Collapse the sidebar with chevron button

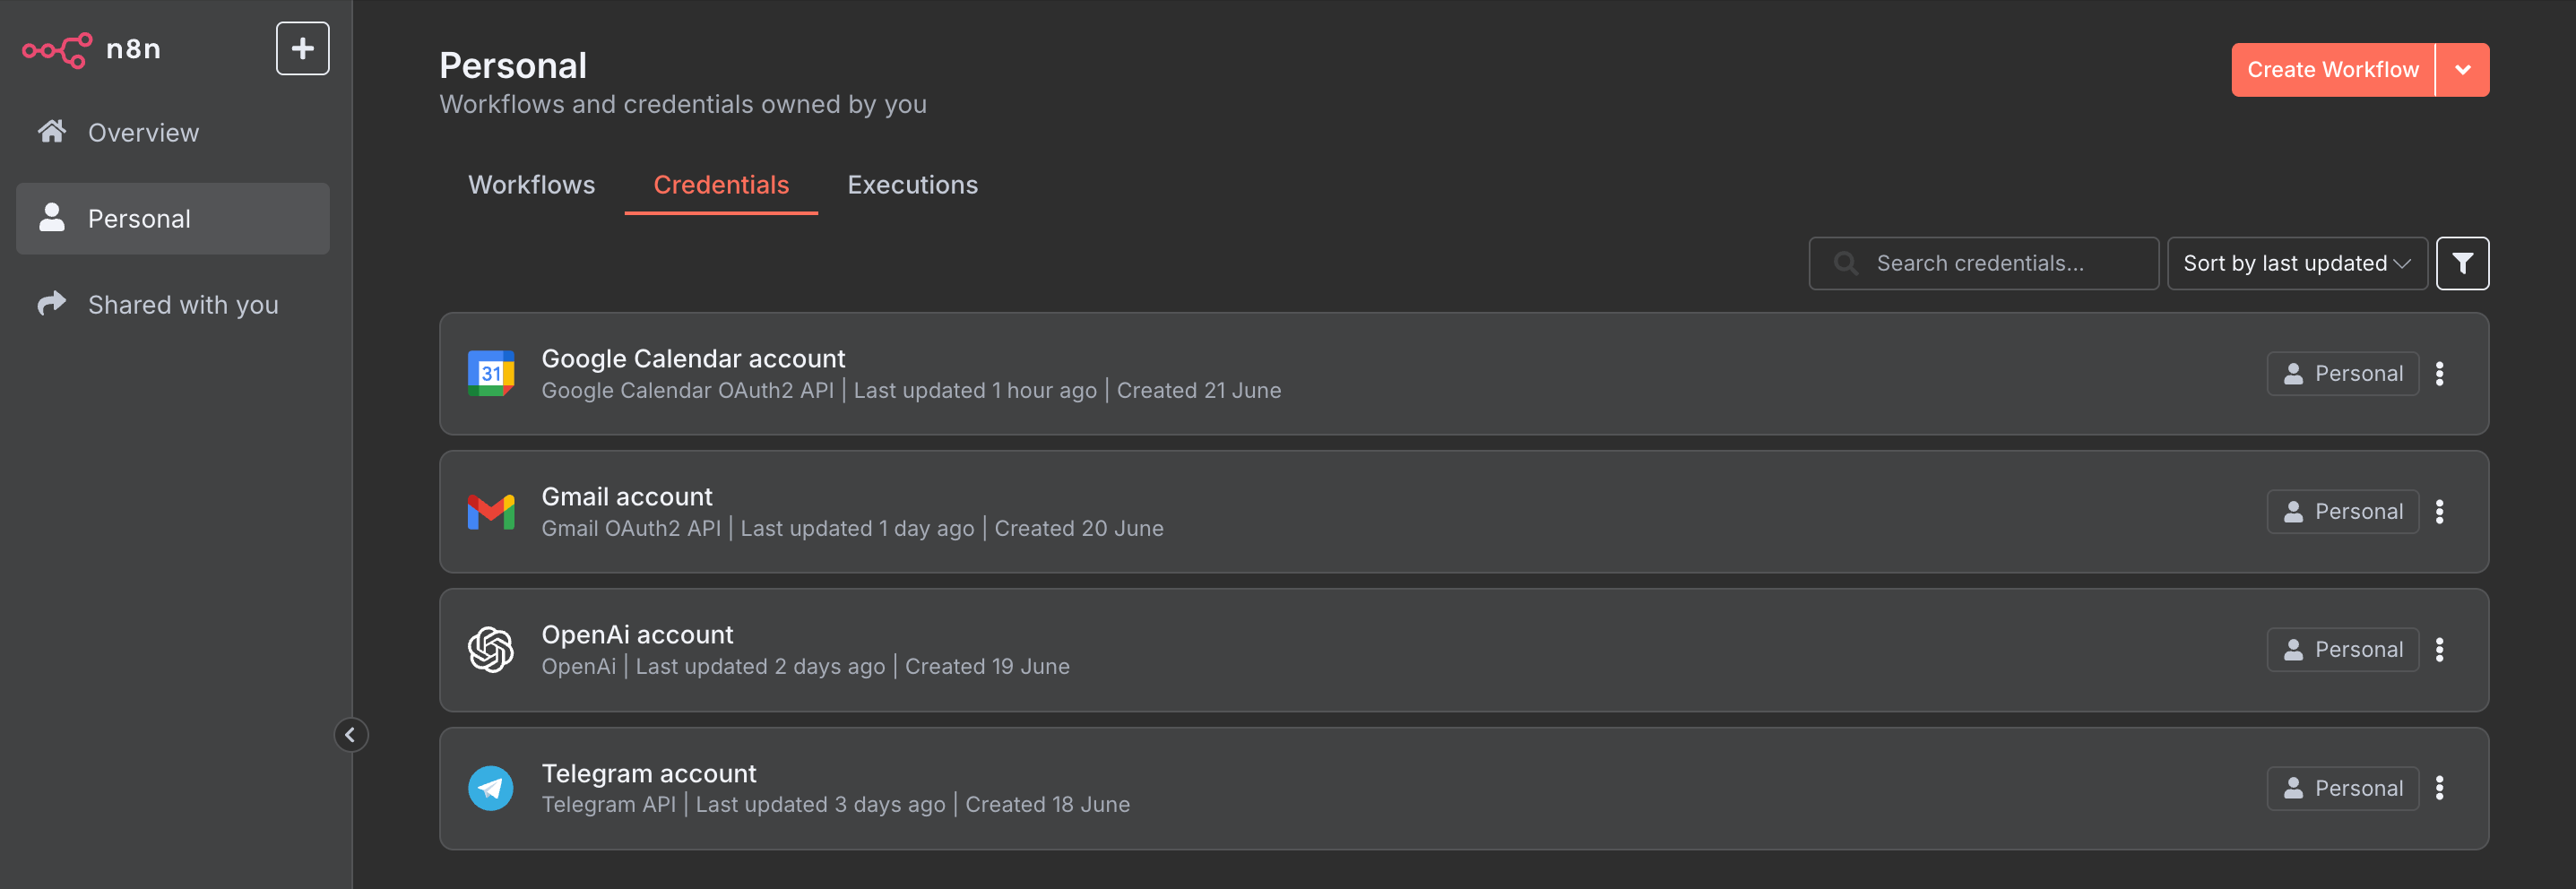point(350,735)
